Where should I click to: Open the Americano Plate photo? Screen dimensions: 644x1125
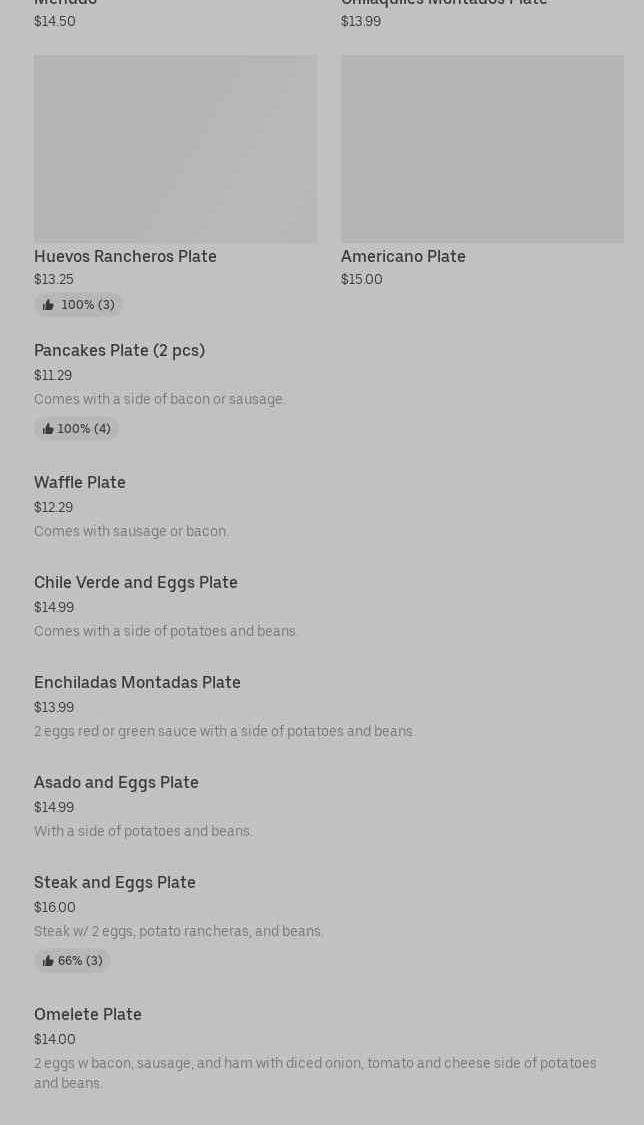pyautogui.click(x=482, y=149)
